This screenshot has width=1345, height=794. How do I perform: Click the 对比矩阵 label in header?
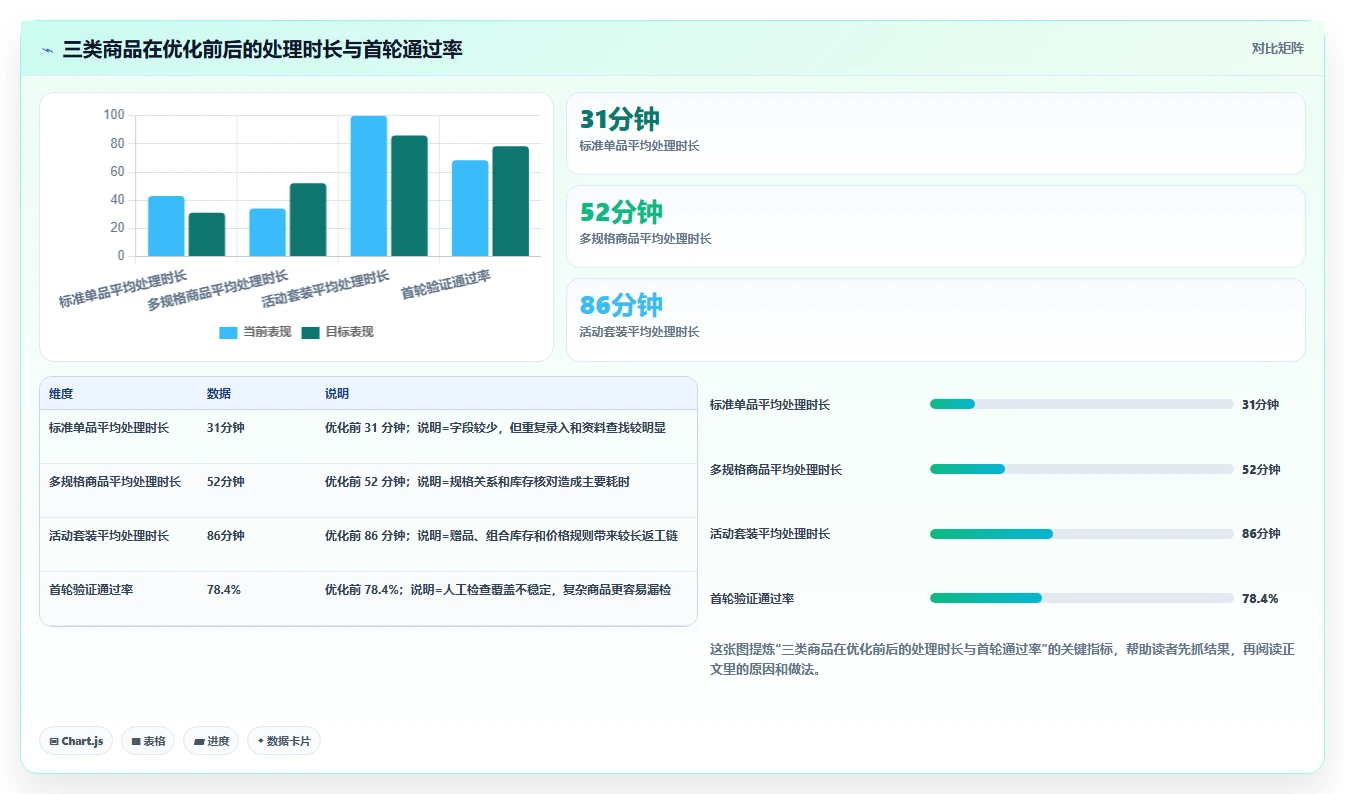[1277, 48]
